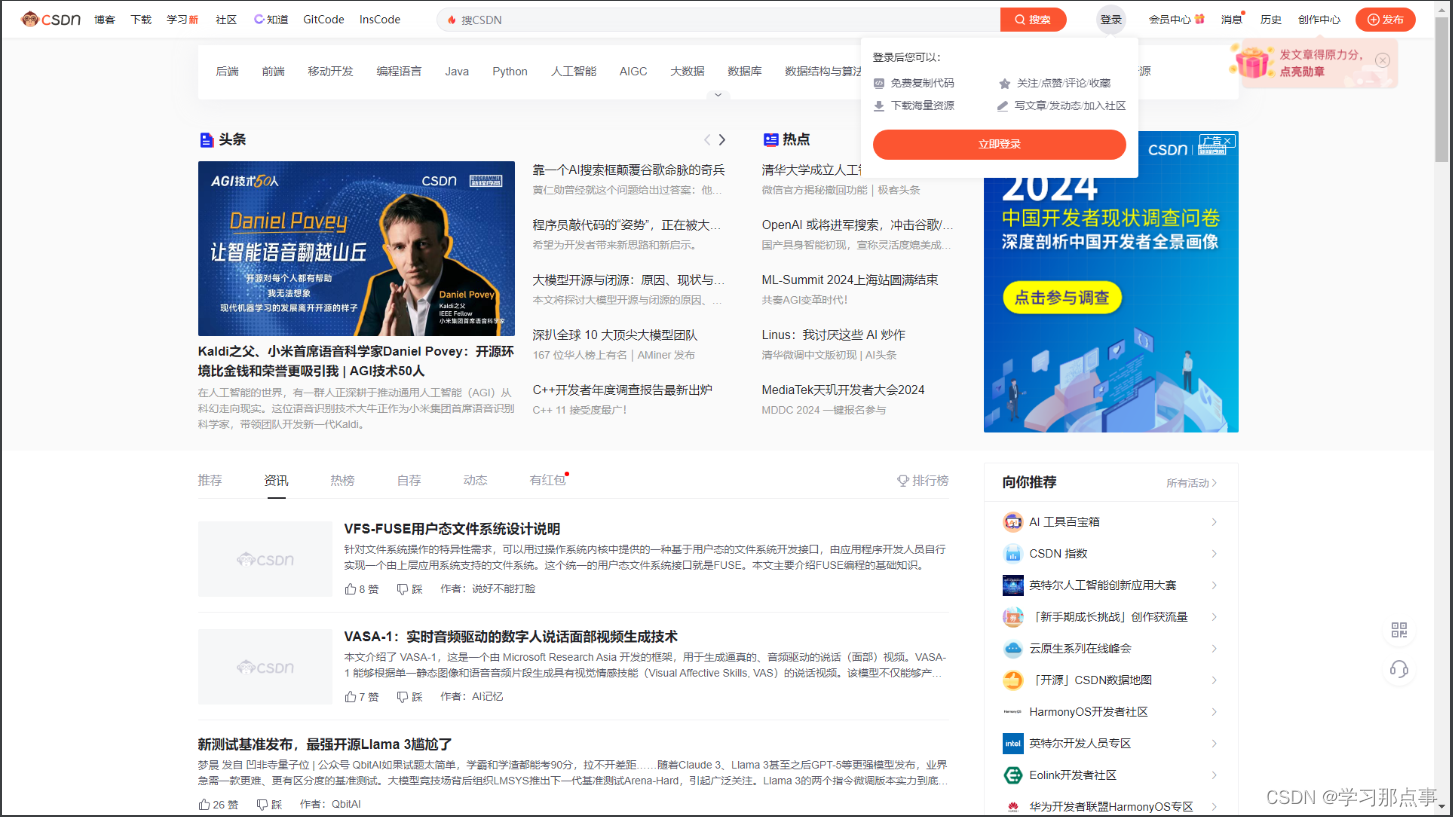This screenshot has width=1453, height=817.
Task: Click the 知道 icon in the top nav
Action: point(259,19)
